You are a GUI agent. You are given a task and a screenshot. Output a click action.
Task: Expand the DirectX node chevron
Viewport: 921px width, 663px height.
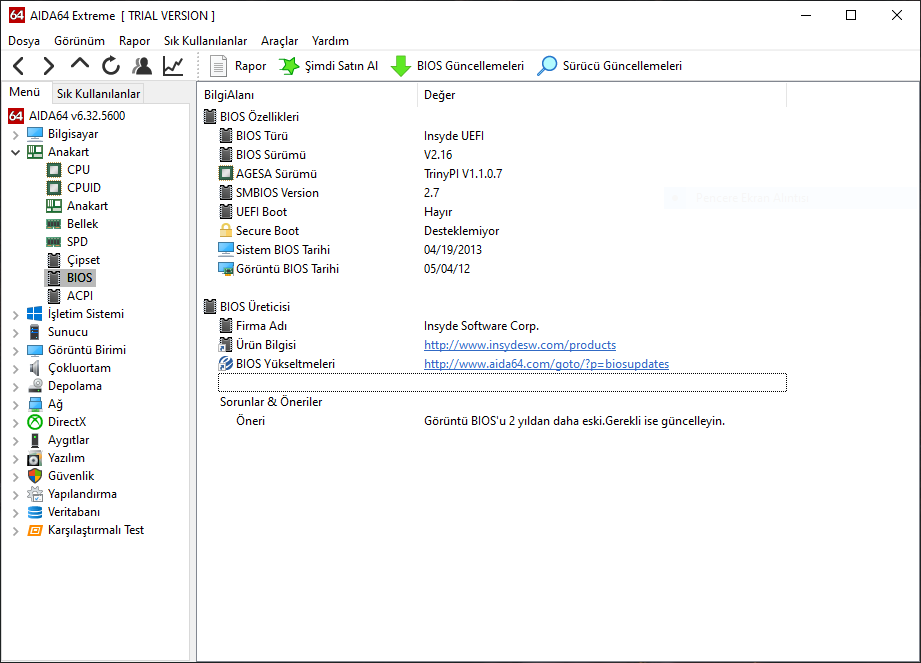15,423
